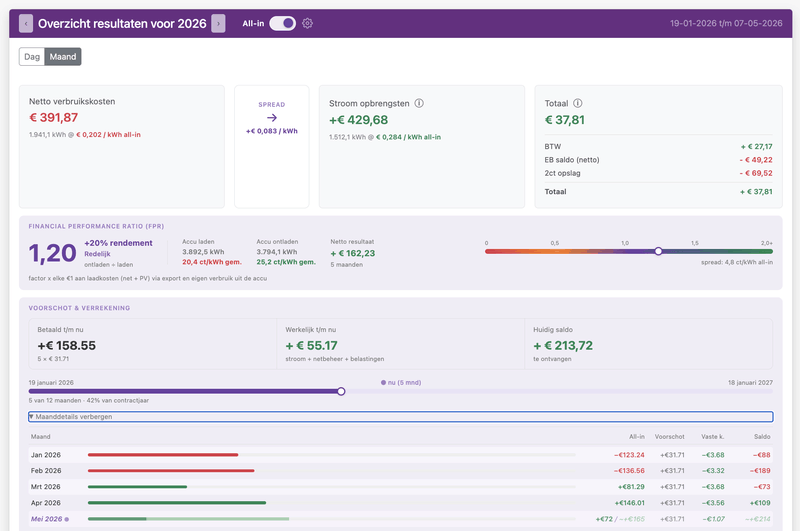The width and height of the screenshot is (800, 531).
Task: Click the FPR value 1,20
Action: pyautogui.click(x=53, y=253)
